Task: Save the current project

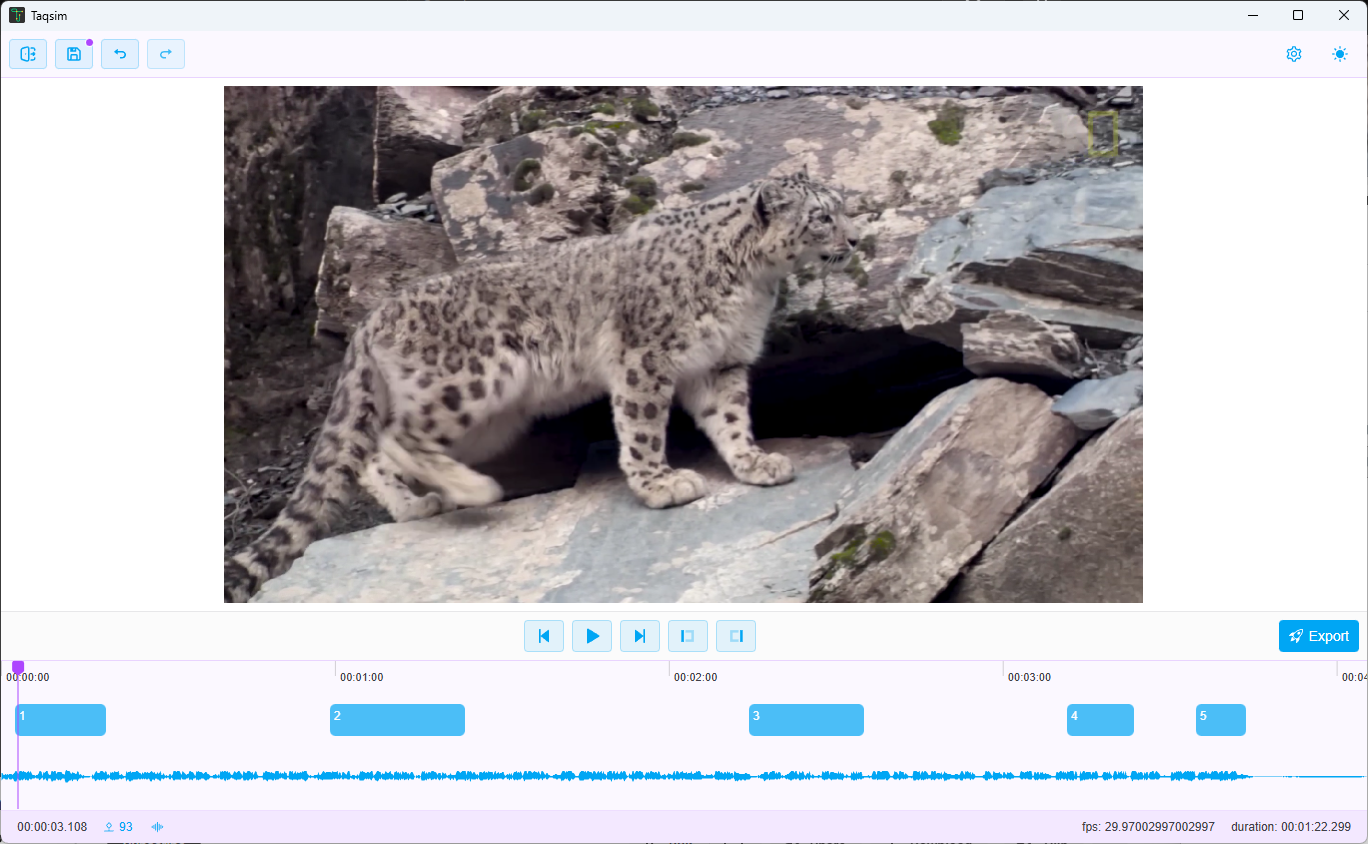Action: pos(74,54)
